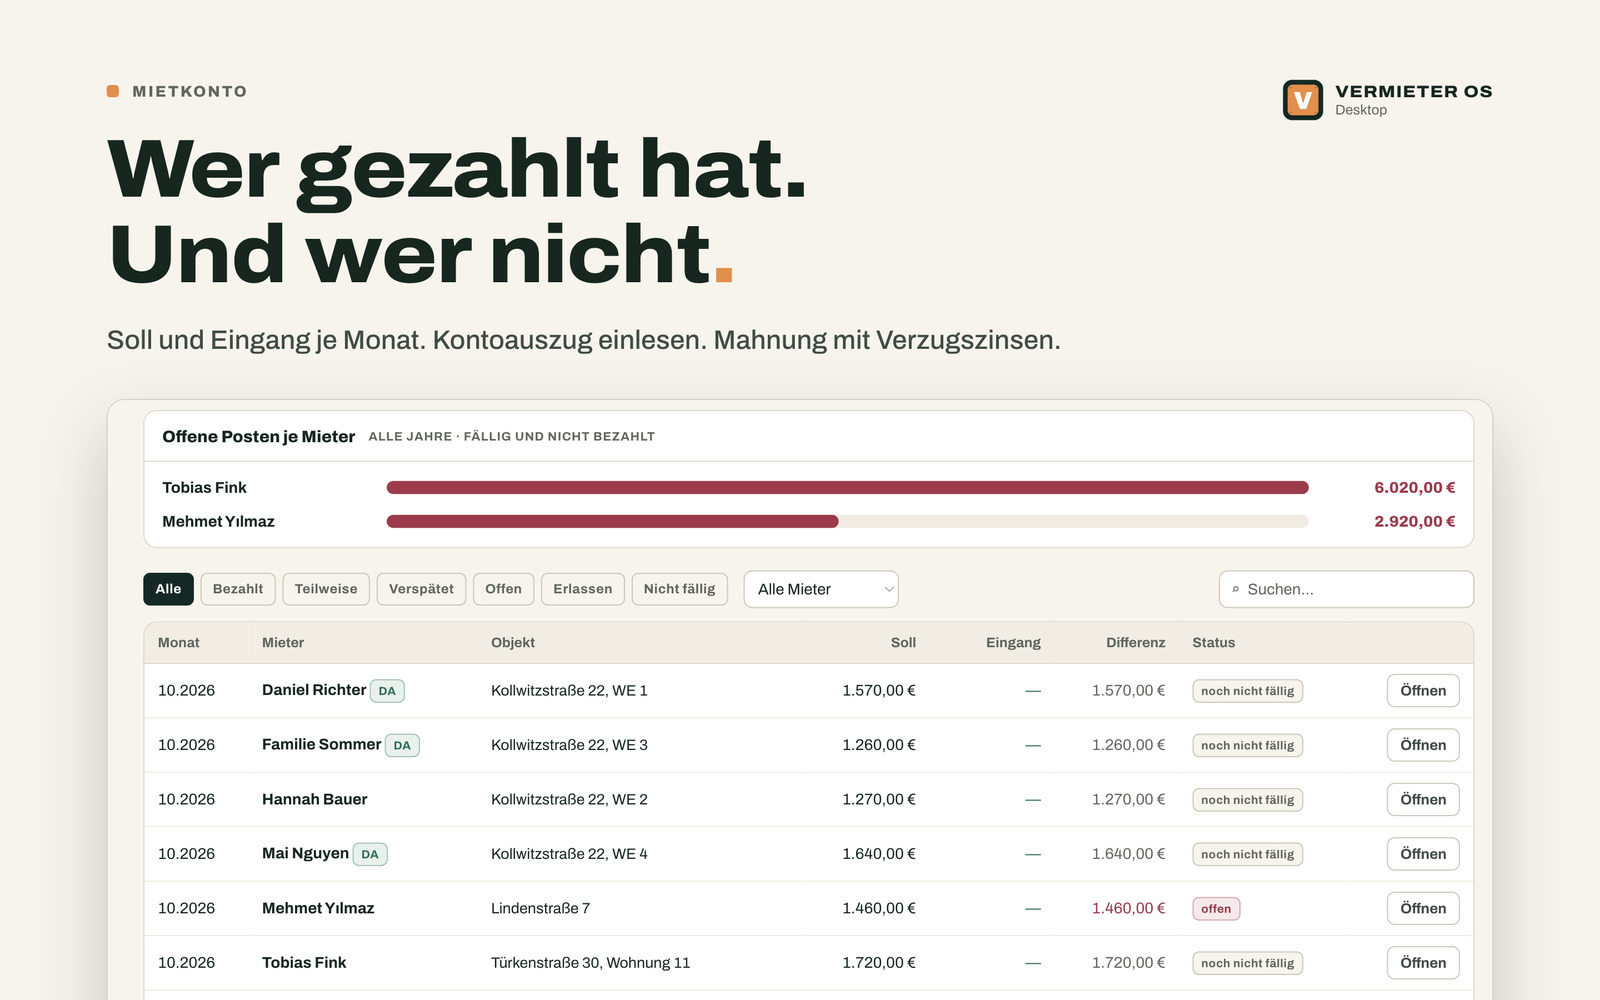Click 'Lindenstraße 7' object cell
This screenshot has width=1600, height=1000.
pos(540,908)
